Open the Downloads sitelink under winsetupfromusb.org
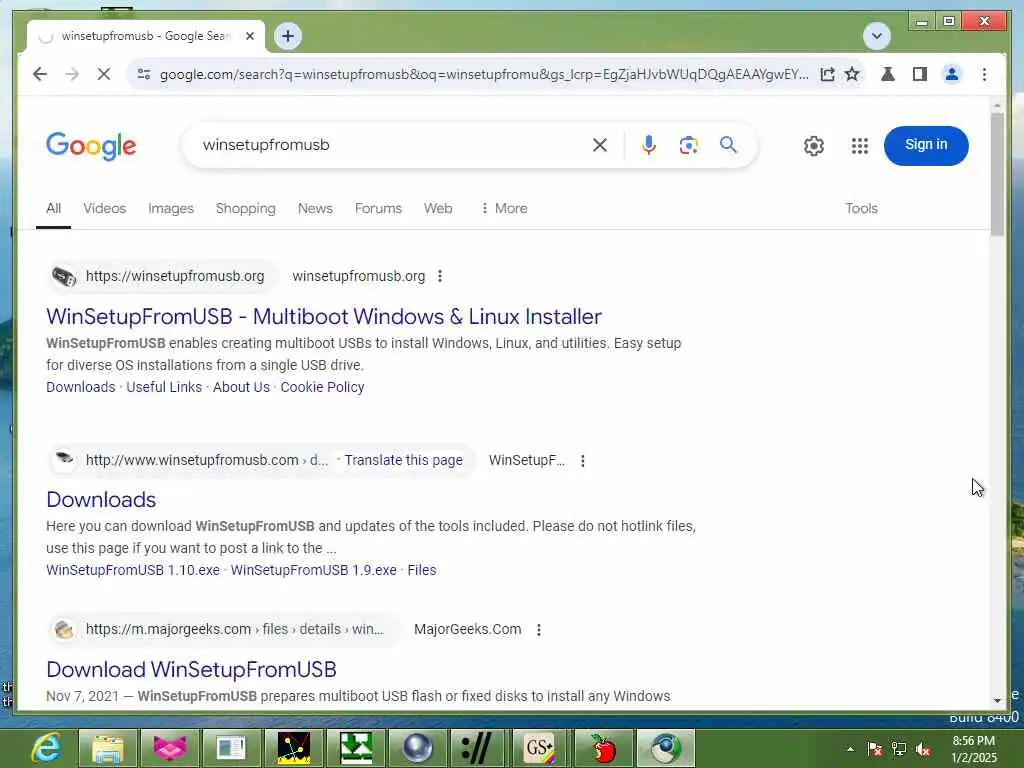The height and width of the screenshot is (768, 1024). pos(80,387)
